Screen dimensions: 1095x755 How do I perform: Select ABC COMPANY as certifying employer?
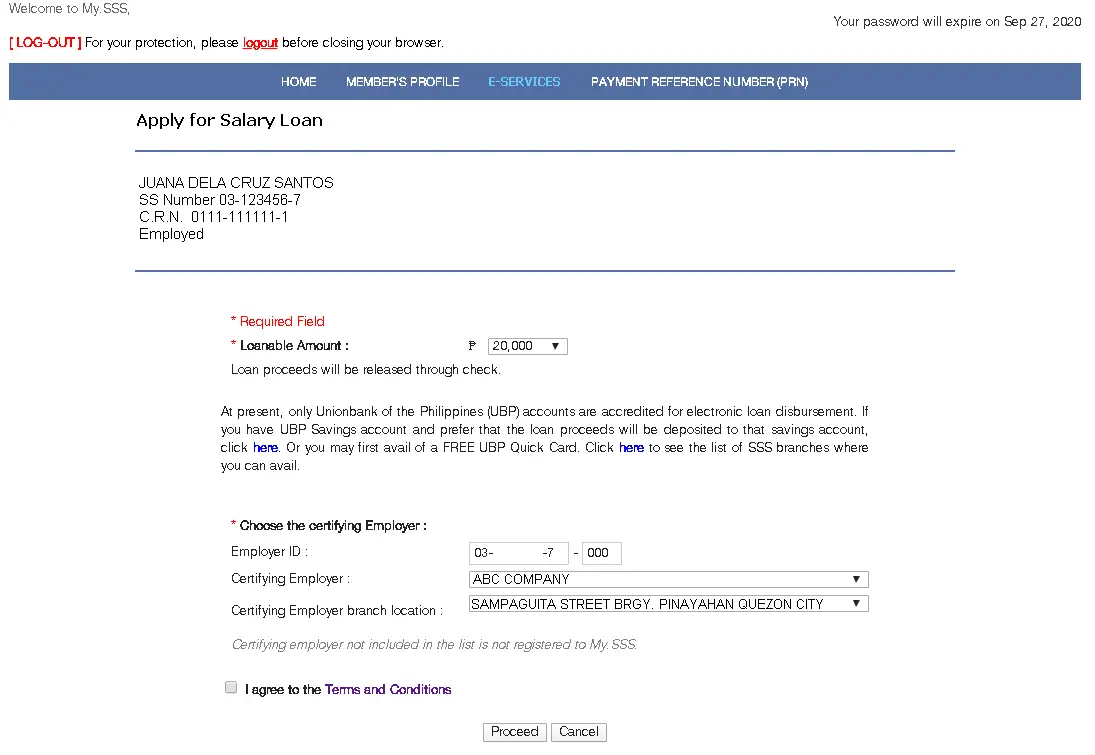click(668, 578)
